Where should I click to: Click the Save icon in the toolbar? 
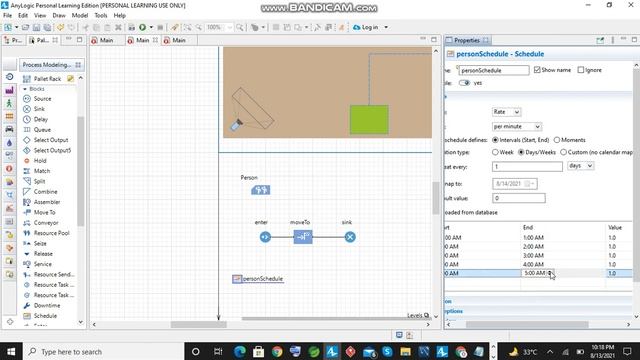pos(36,27)
